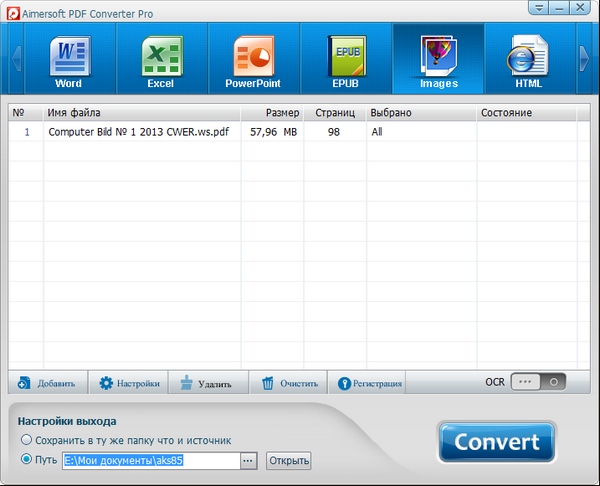Choose EPUB output format

point(346,59)
